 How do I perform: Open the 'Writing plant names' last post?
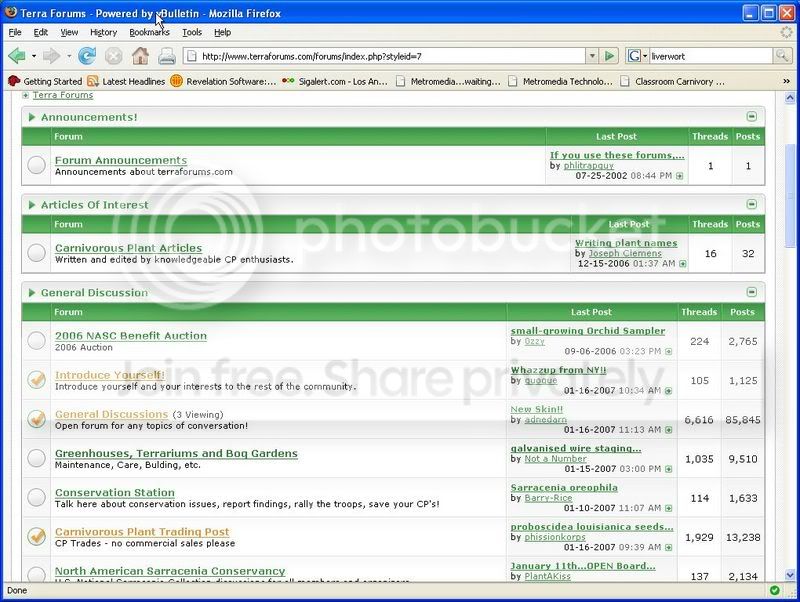pyautogui.click(x=626, y=243)
